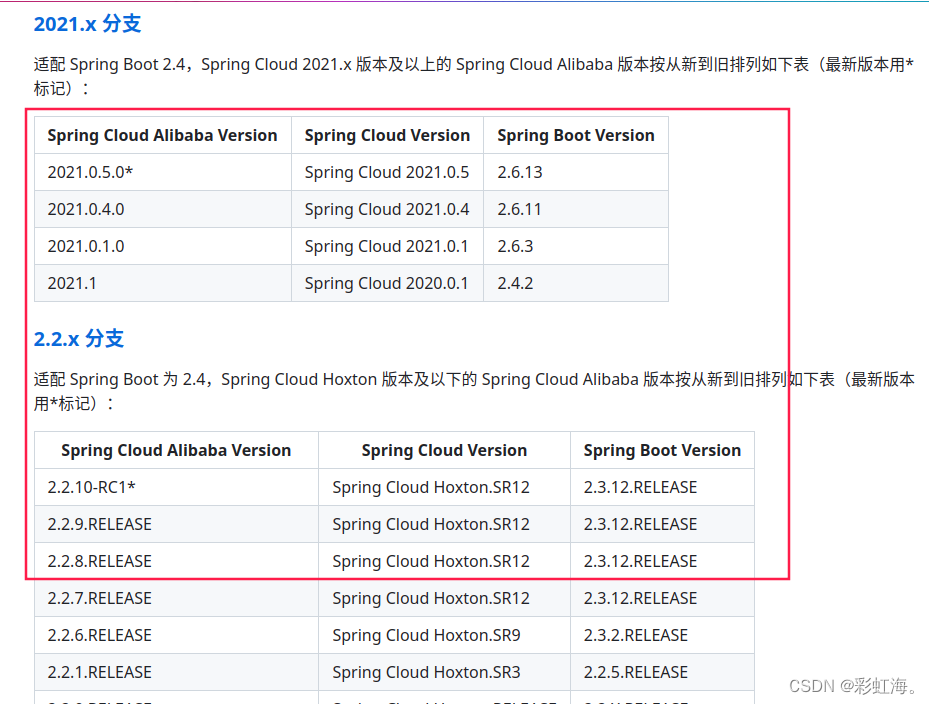Select cell "2.2.10-RC1*"

point(177,487)
